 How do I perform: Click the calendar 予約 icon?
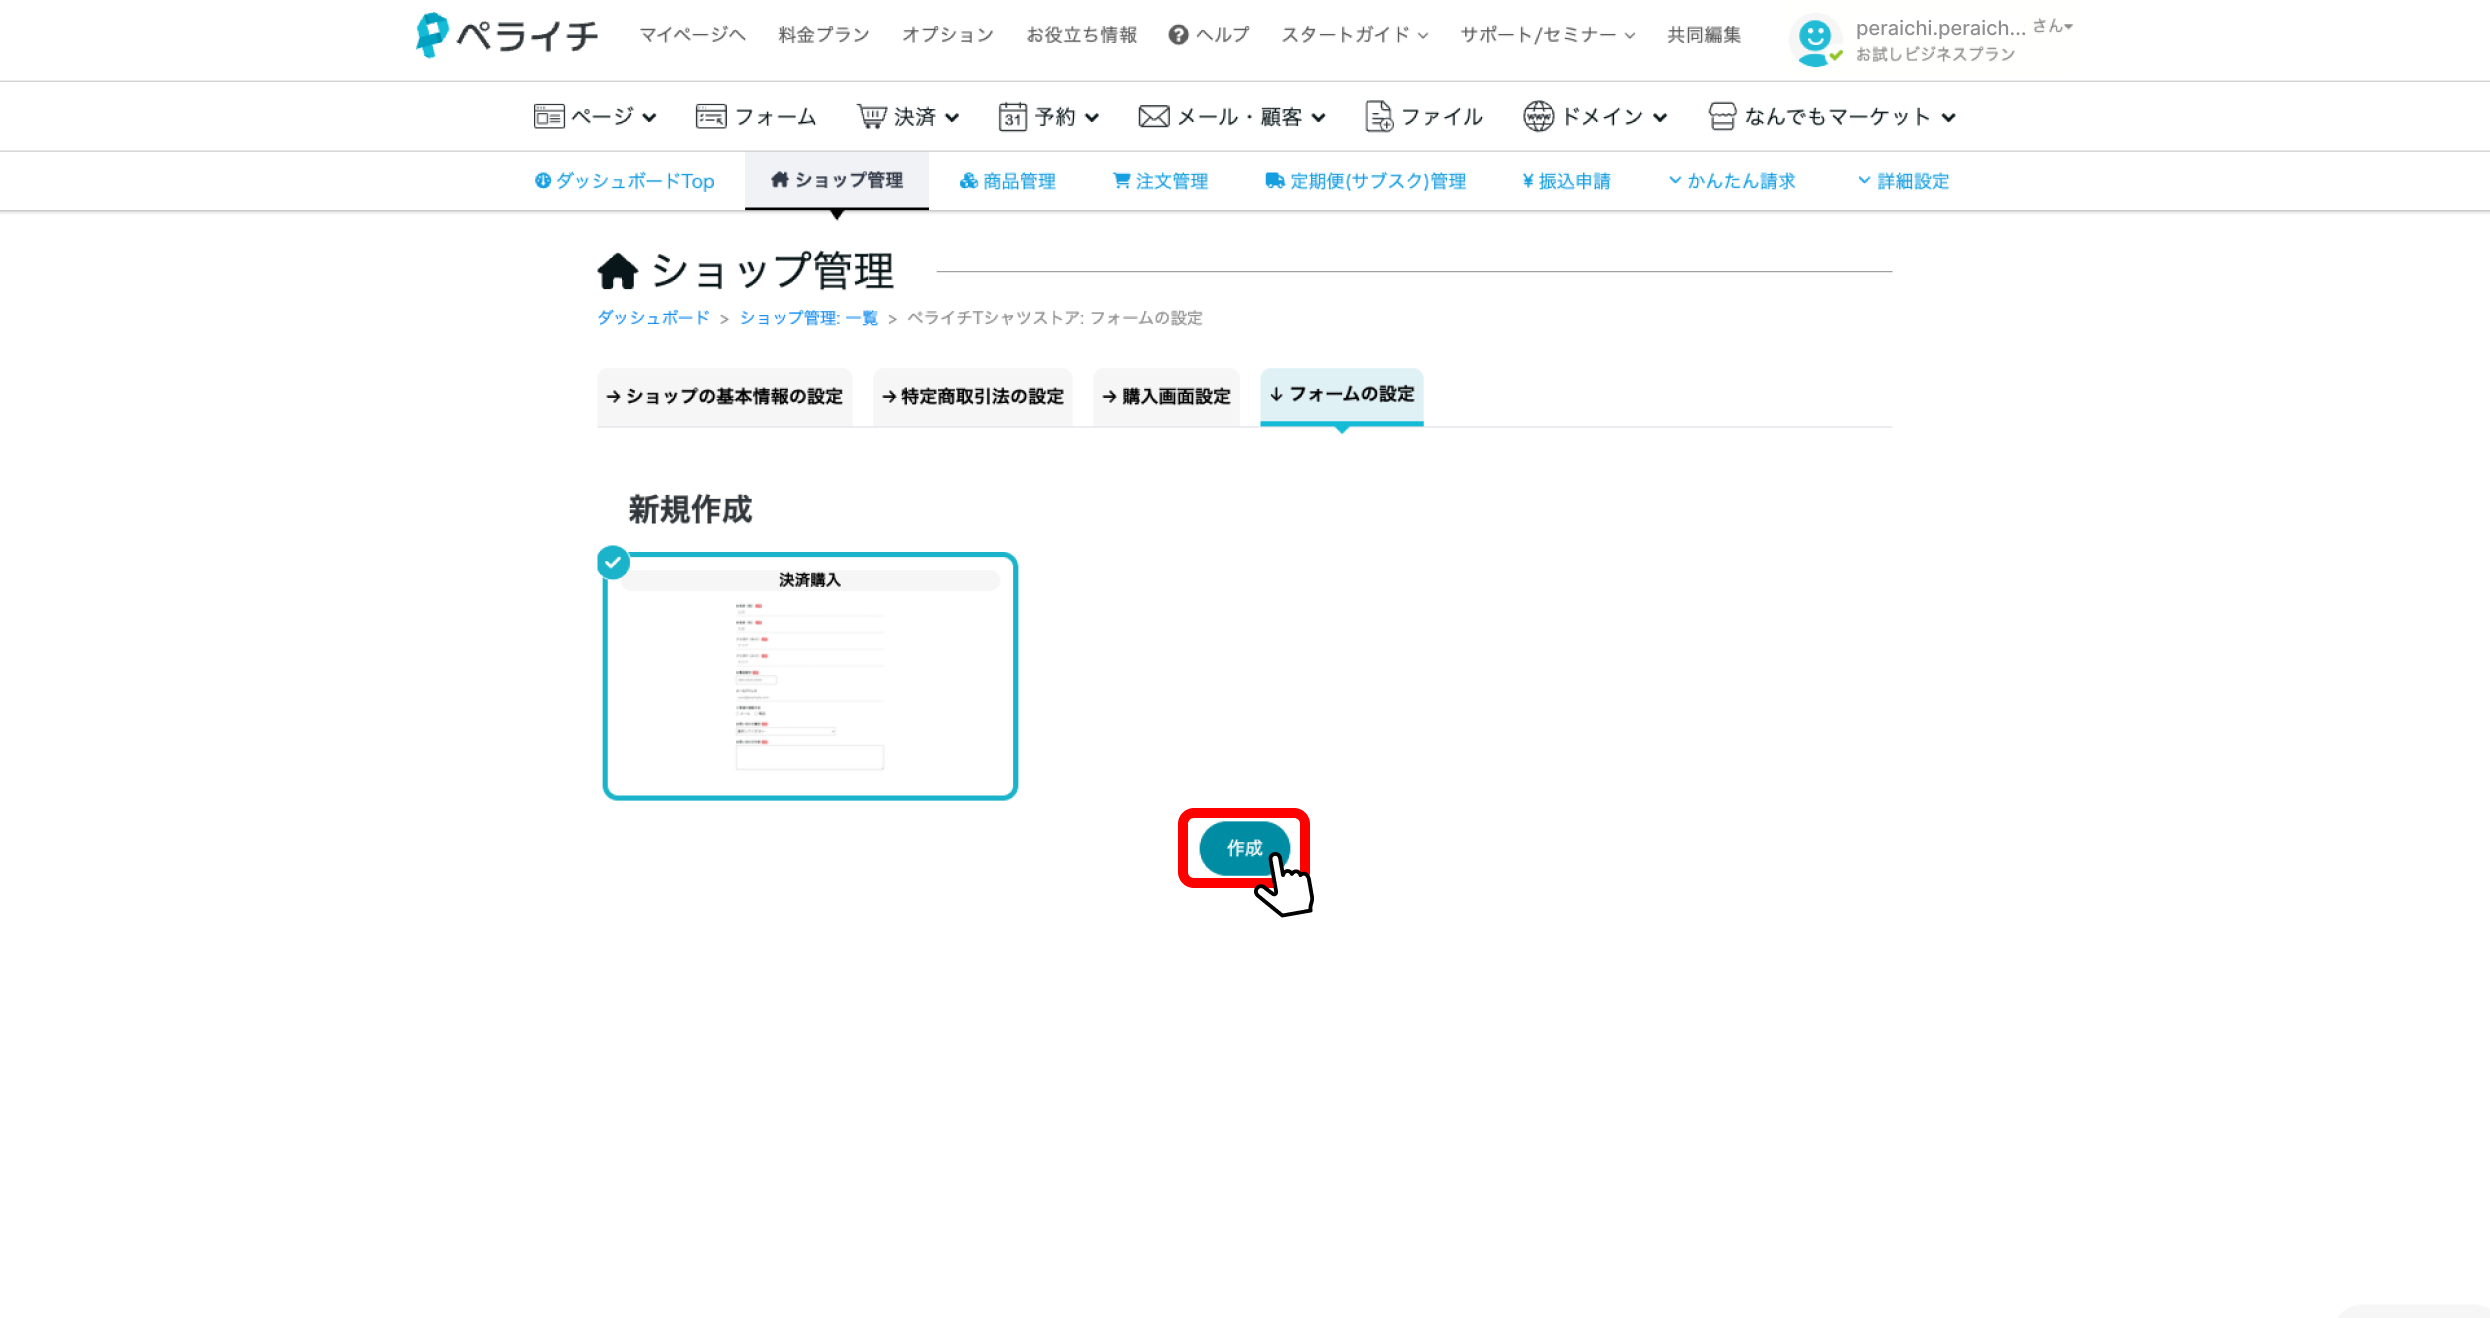[1012, 117]
